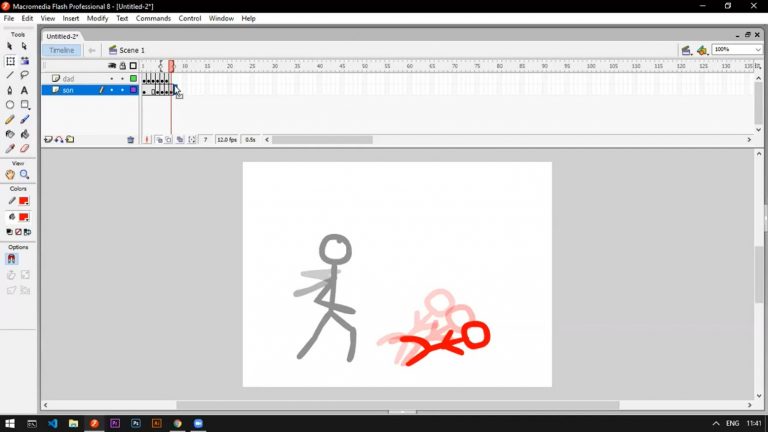The image size is (768, 432).
Task: Delete the selected layer with trash icon
Action: (x=131, y=140)
